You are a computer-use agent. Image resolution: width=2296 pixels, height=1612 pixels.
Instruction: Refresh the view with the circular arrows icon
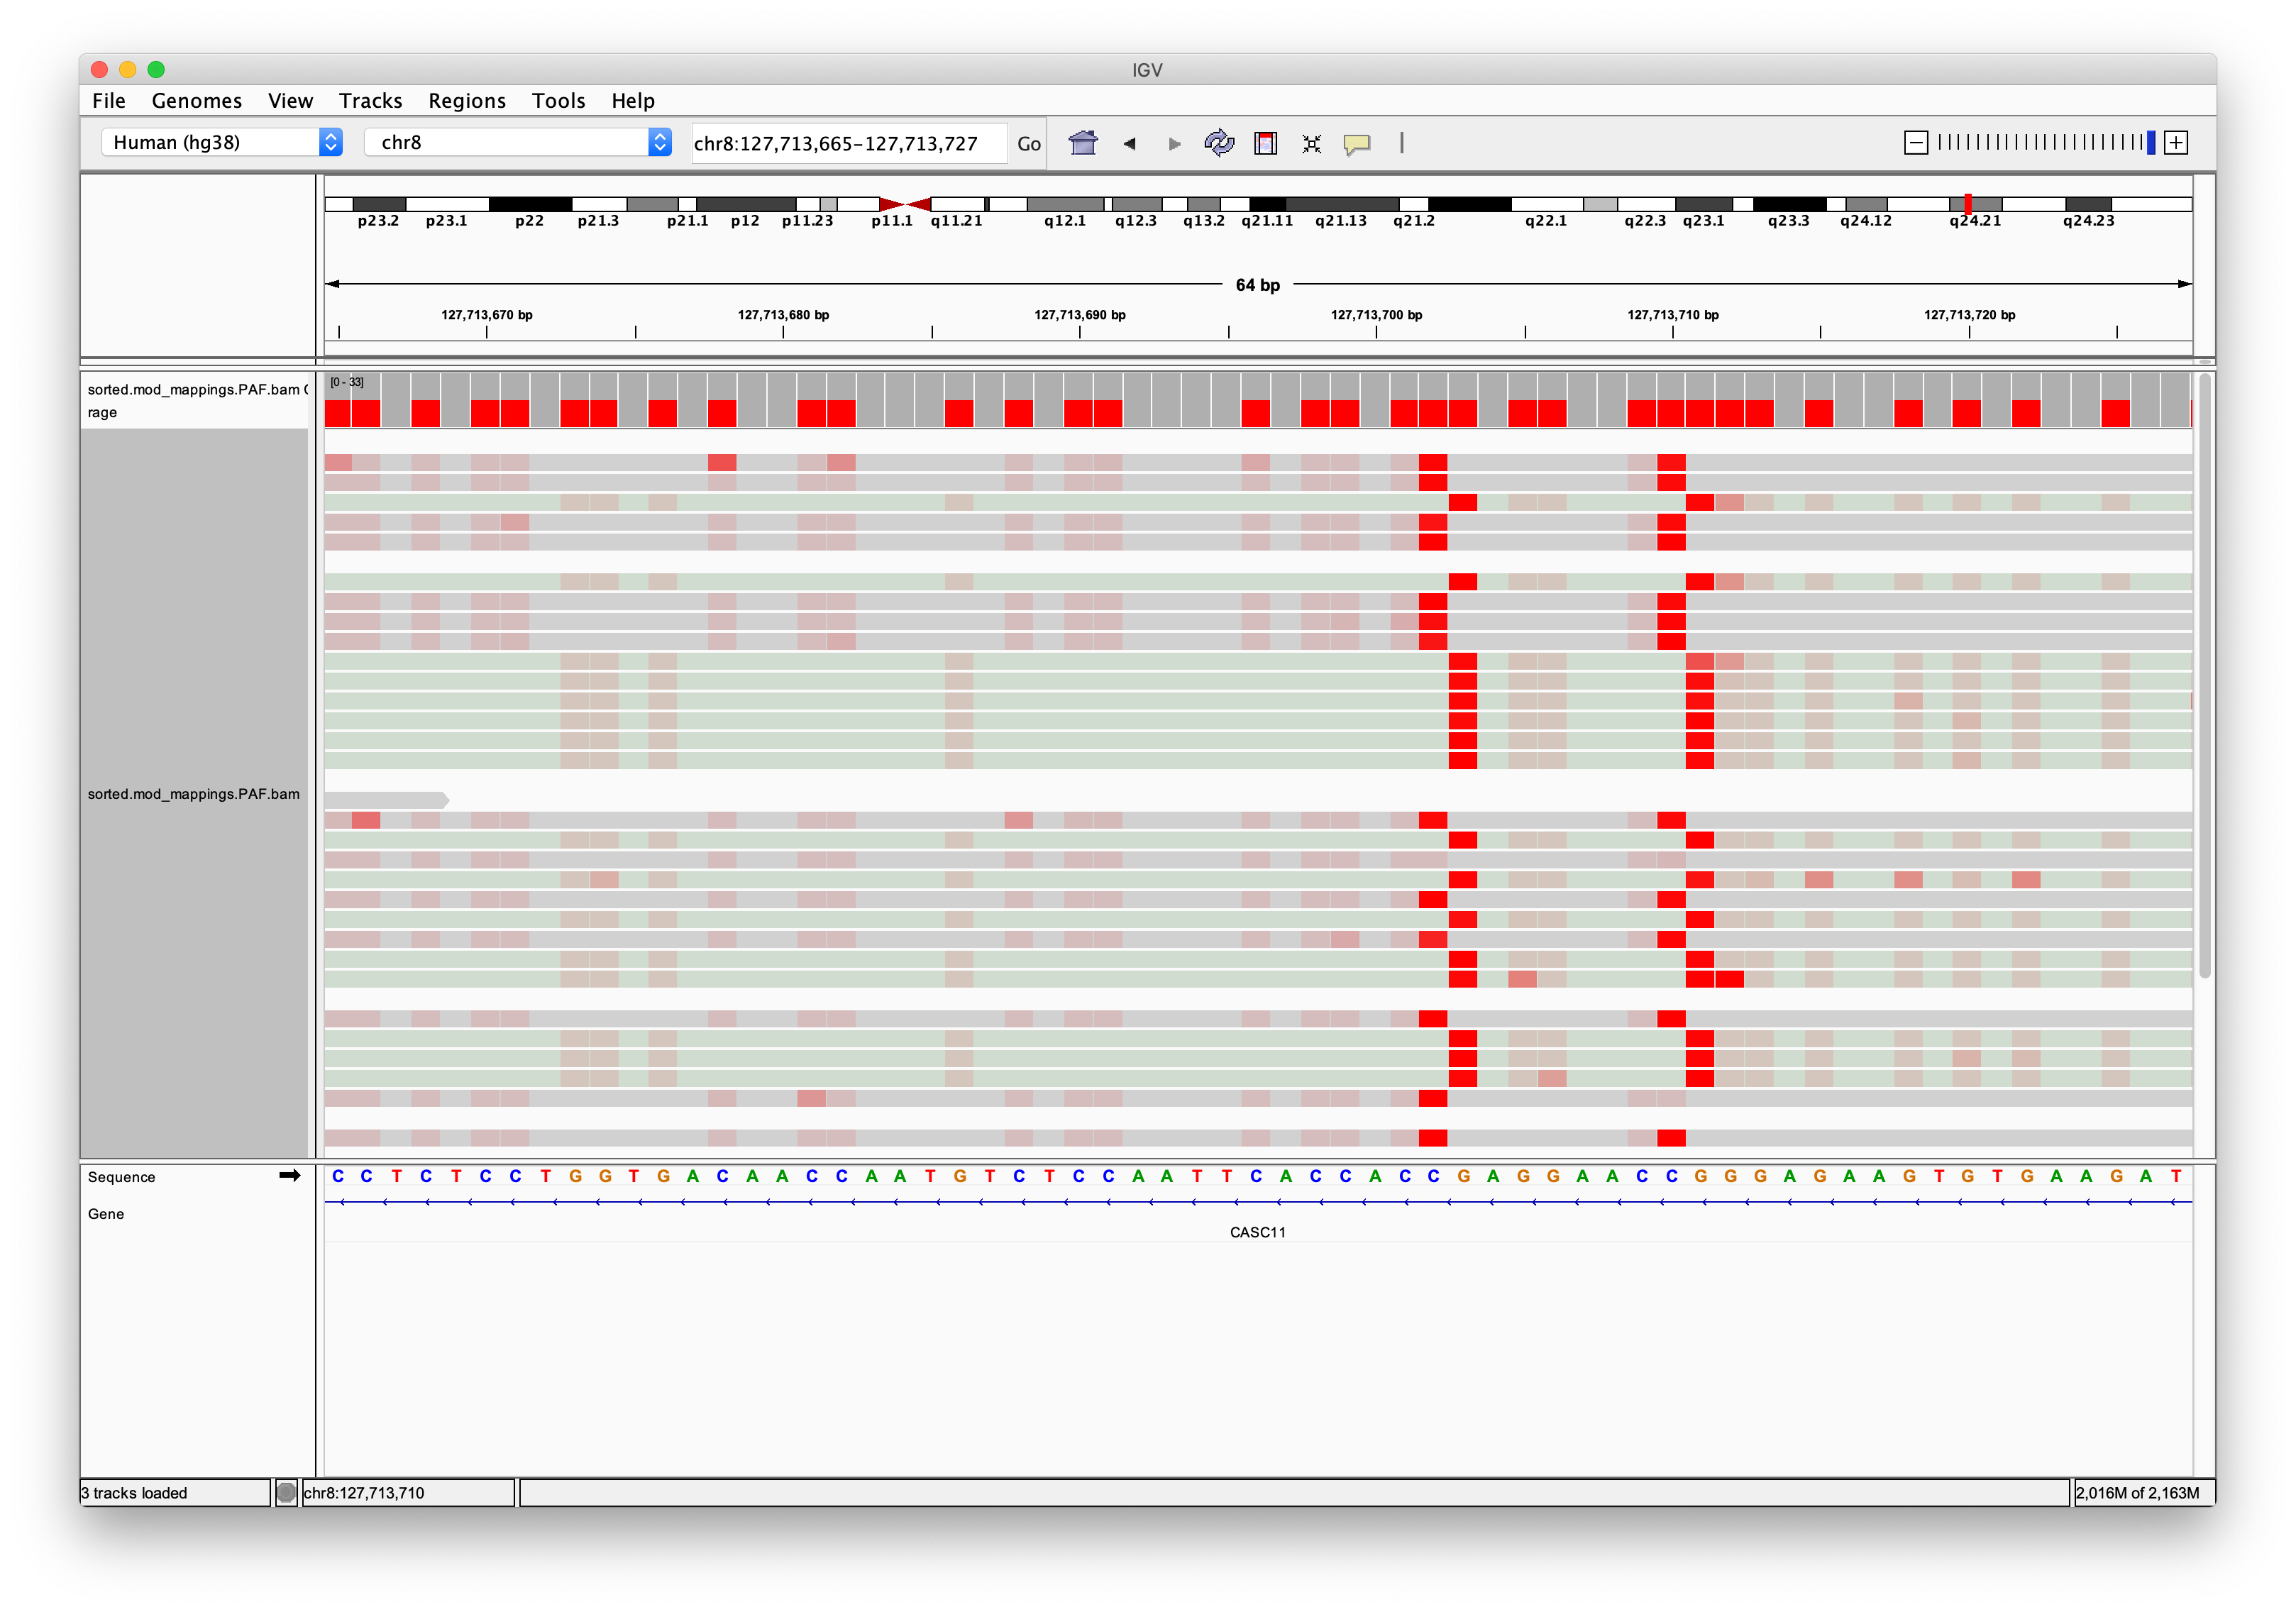[1219, 143]
